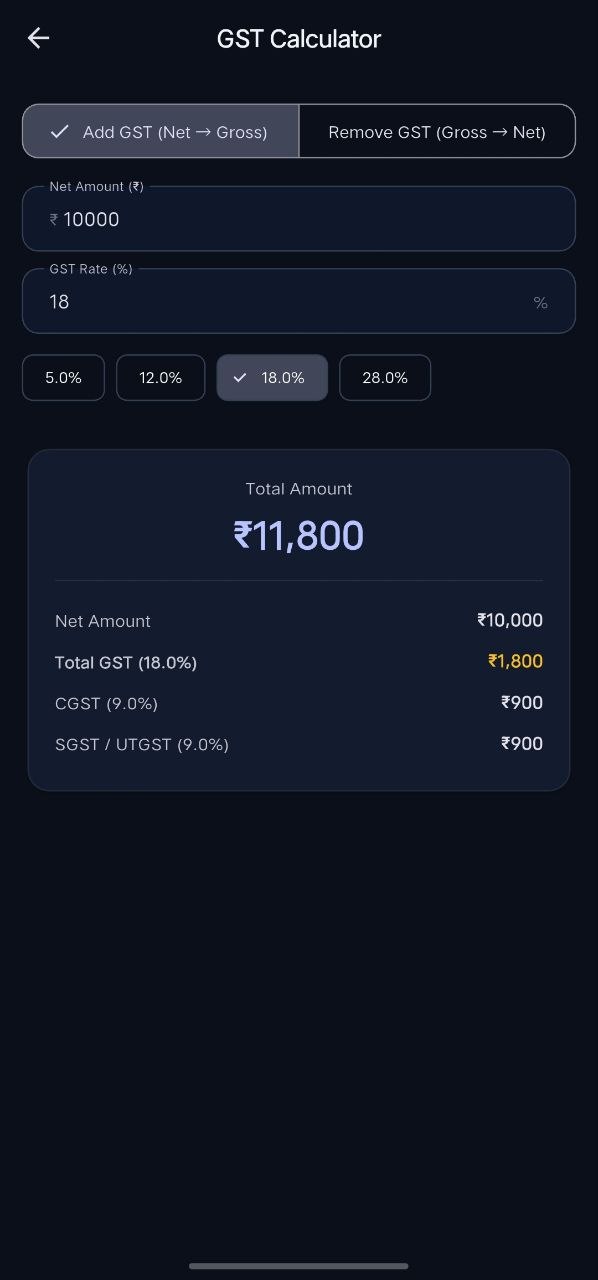Image resolution: width=598 pixels, height=1280 pixels.
Task: Tap the ₹1,800 GST amount value
Action: (x=515, y=661)
